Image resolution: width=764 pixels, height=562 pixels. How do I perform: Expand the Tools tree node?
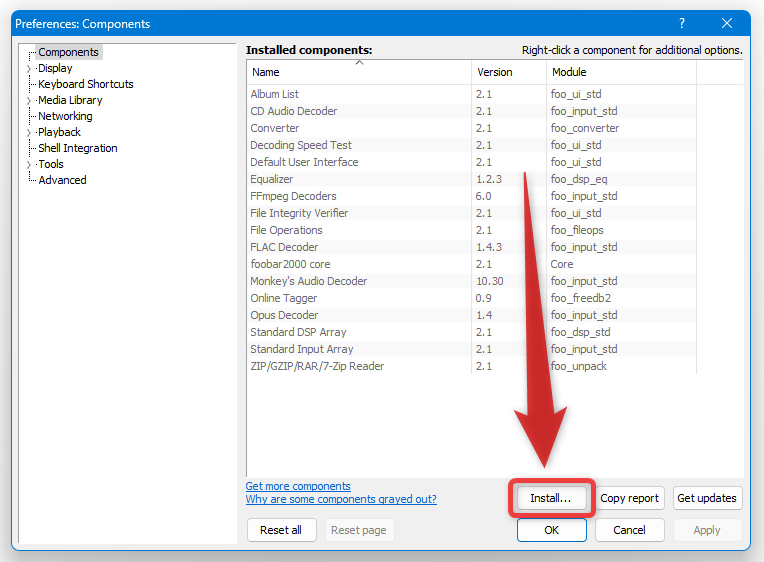click(x=29, y=165)
